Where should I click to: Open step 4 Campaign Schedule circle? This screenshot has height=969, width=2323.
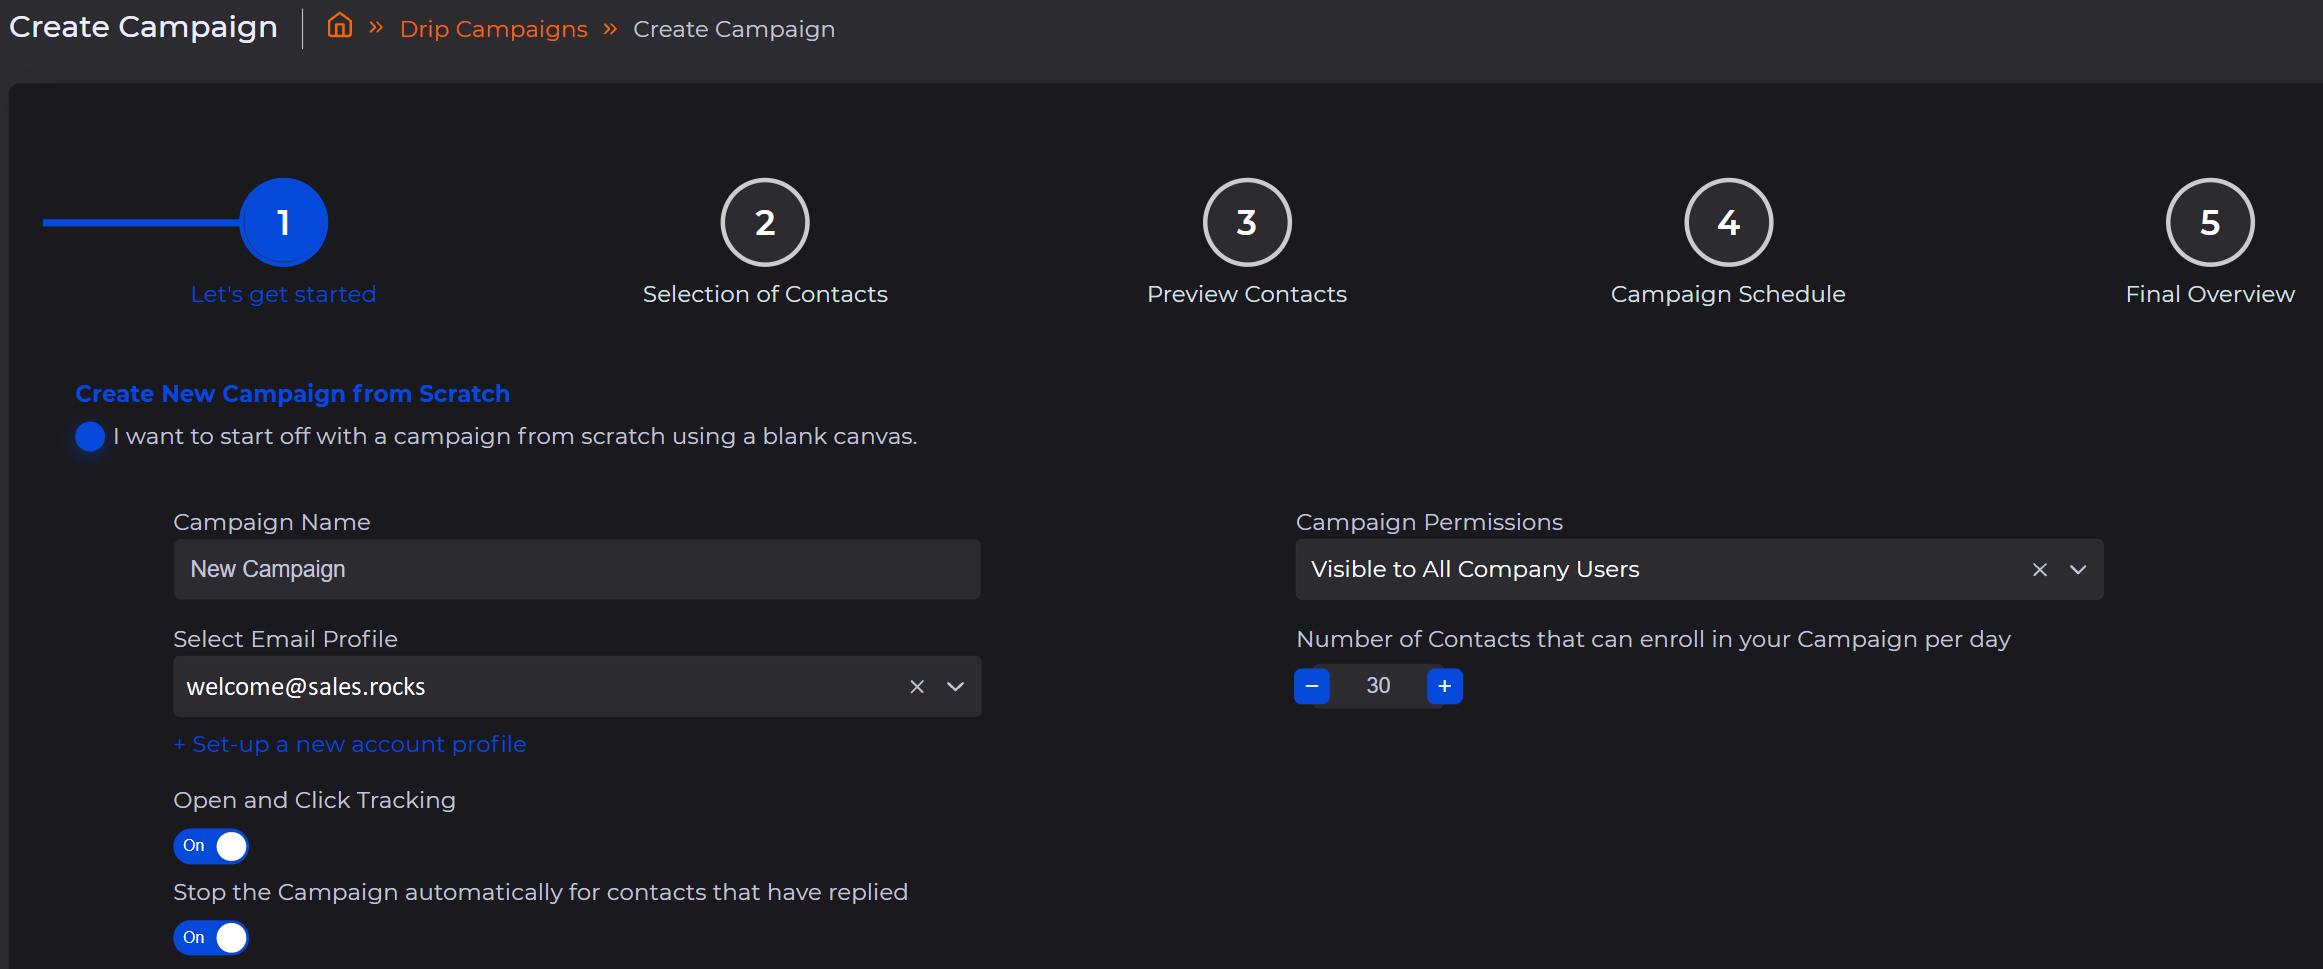(1728, 222)
